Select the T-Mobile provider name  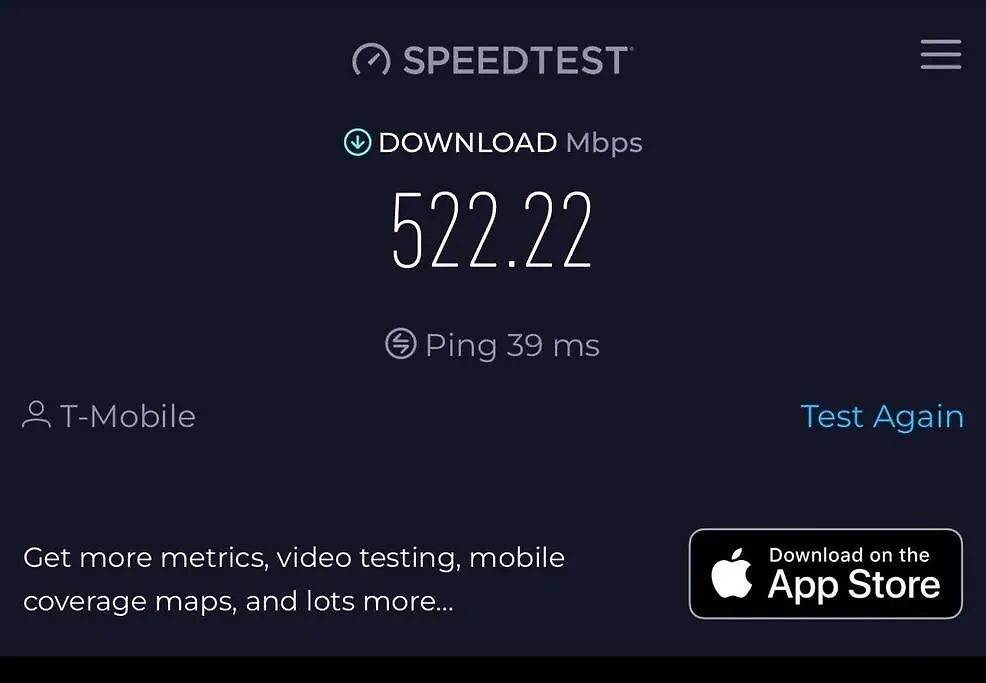pyautogui.click(x=128, y=416)
